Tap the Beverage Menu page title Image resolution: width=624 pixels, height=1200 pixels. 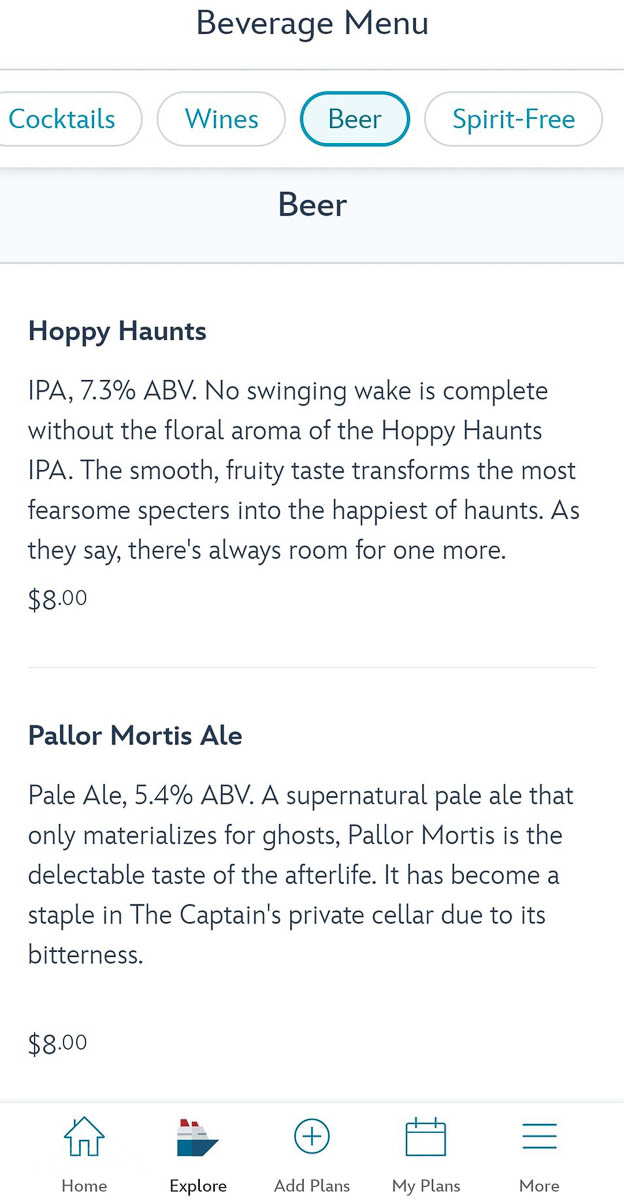(x=312, y=23)
